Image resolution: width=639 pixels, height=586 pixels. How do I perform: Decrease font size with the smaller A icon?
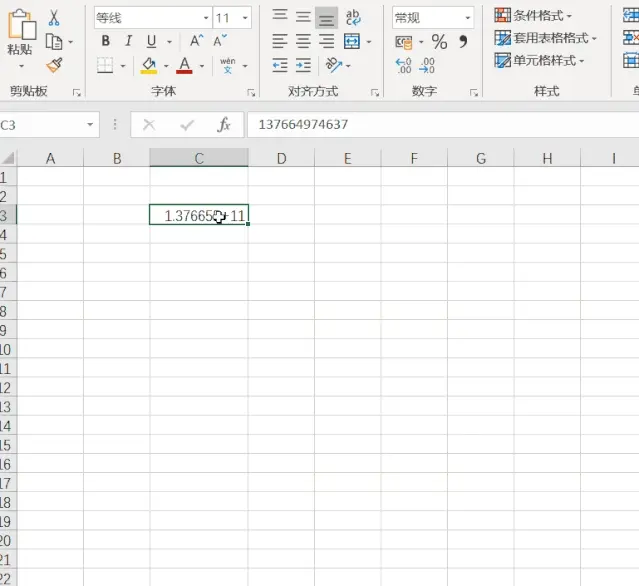(x=220, y=41)
